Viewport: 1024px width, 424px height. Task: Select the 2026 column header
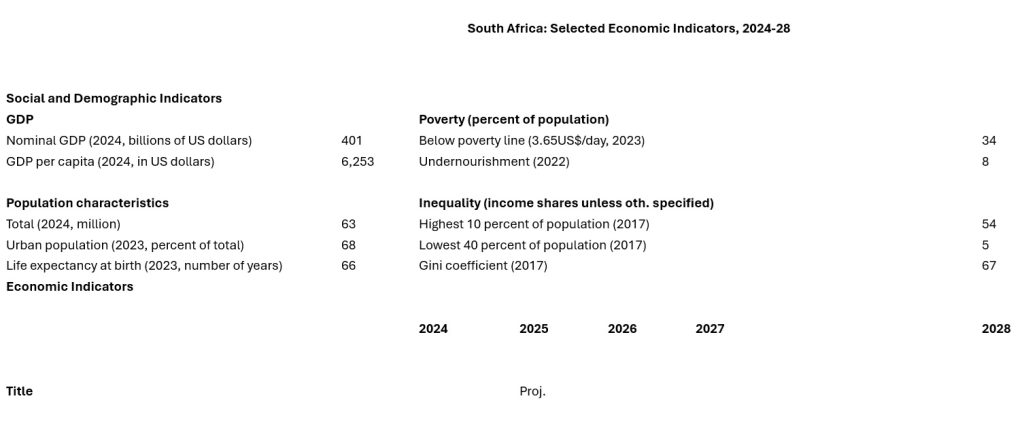[622, 329]
